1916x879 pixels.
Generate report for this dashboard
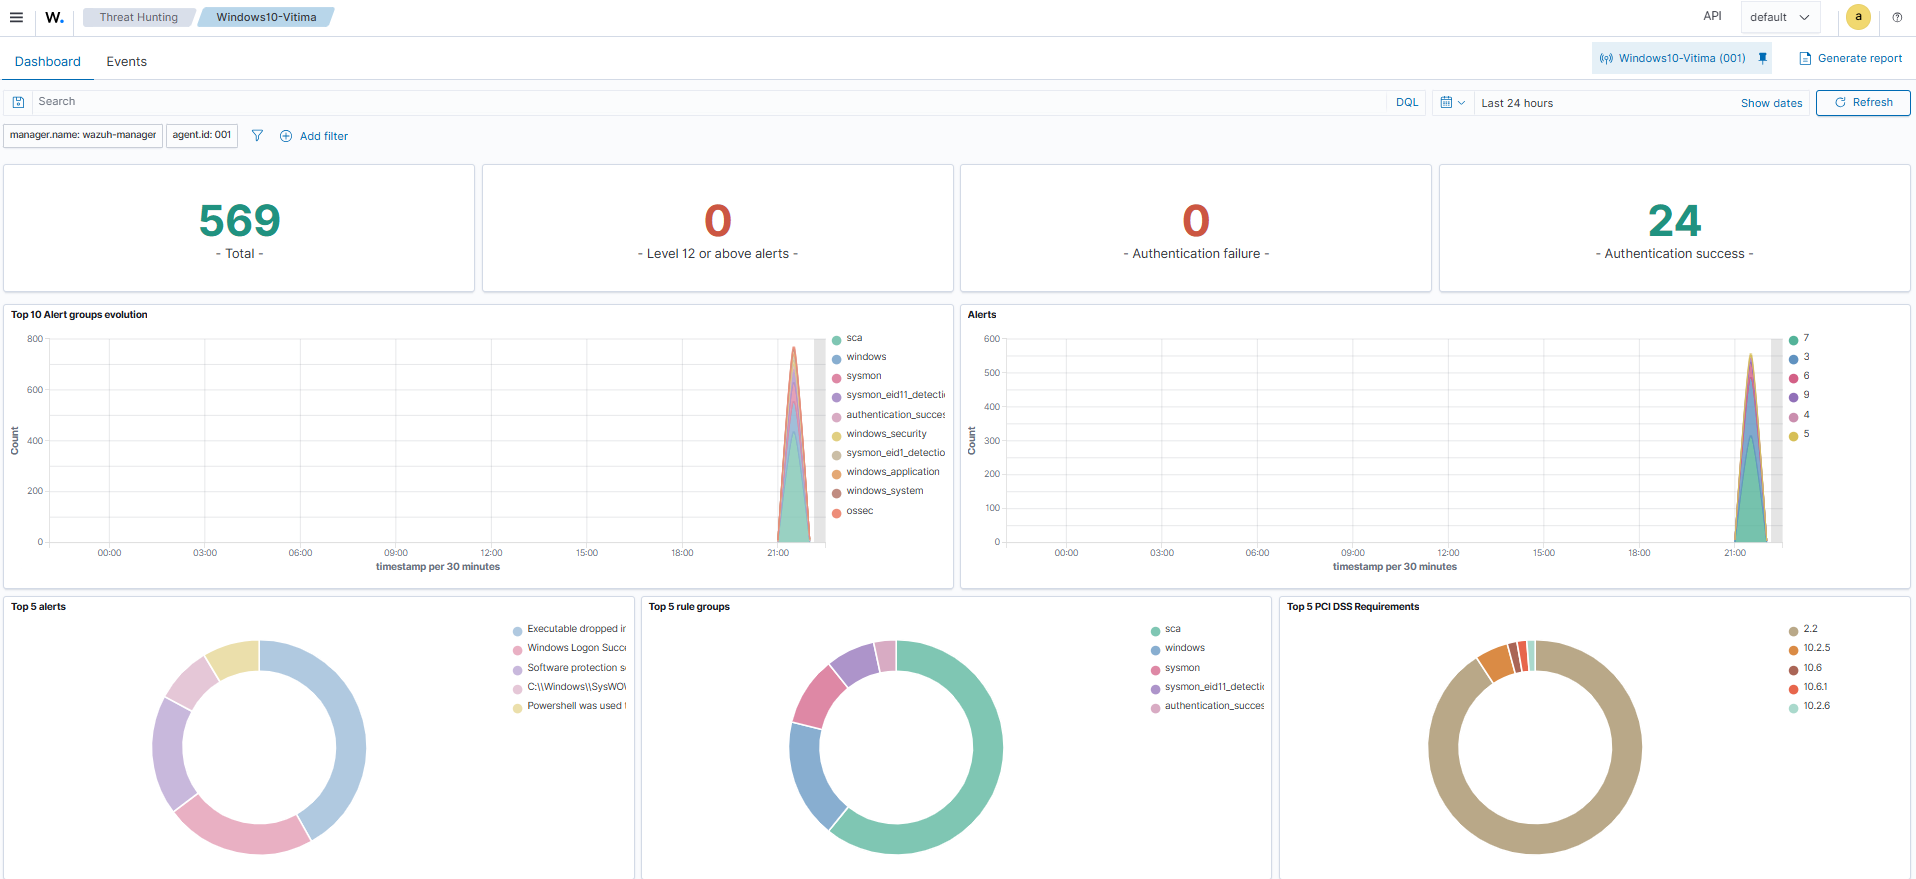[1850, 58]
